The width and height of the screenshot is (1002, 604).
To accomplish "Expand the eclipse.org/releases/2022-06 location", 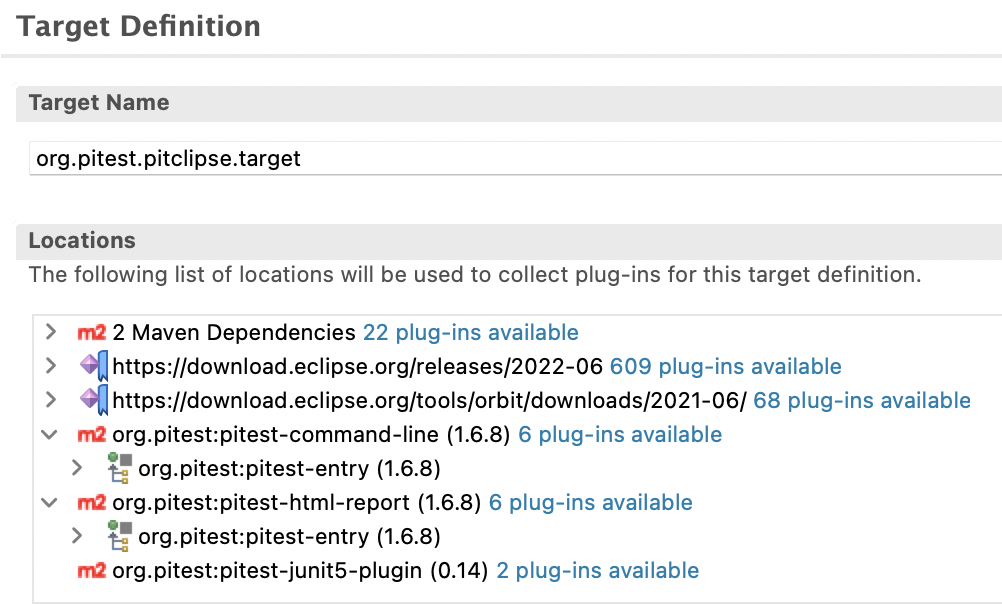I will click(50, 366).
